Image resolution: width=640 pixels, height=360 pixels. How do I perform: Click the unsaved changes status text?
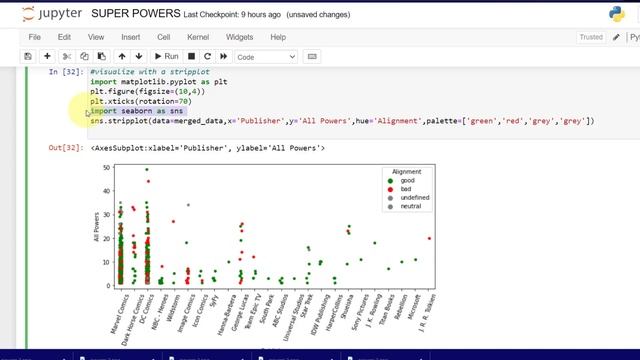(318, 15)
